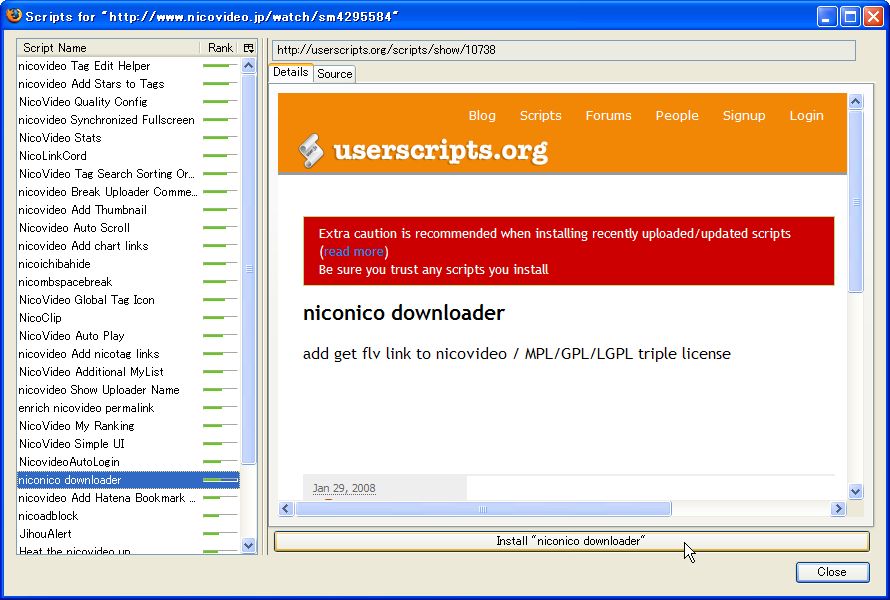
Task: Select 'NicoVideo Stats' script
Action: click(x=128, y=138)
